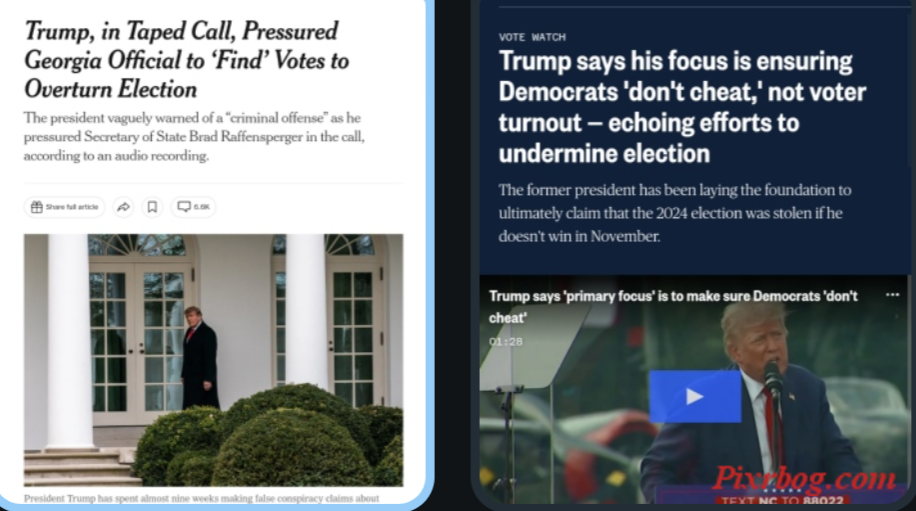Viewport: 916px width, 511px height.
Task: Click the White House colonnade photo
Action: point(213,360)
